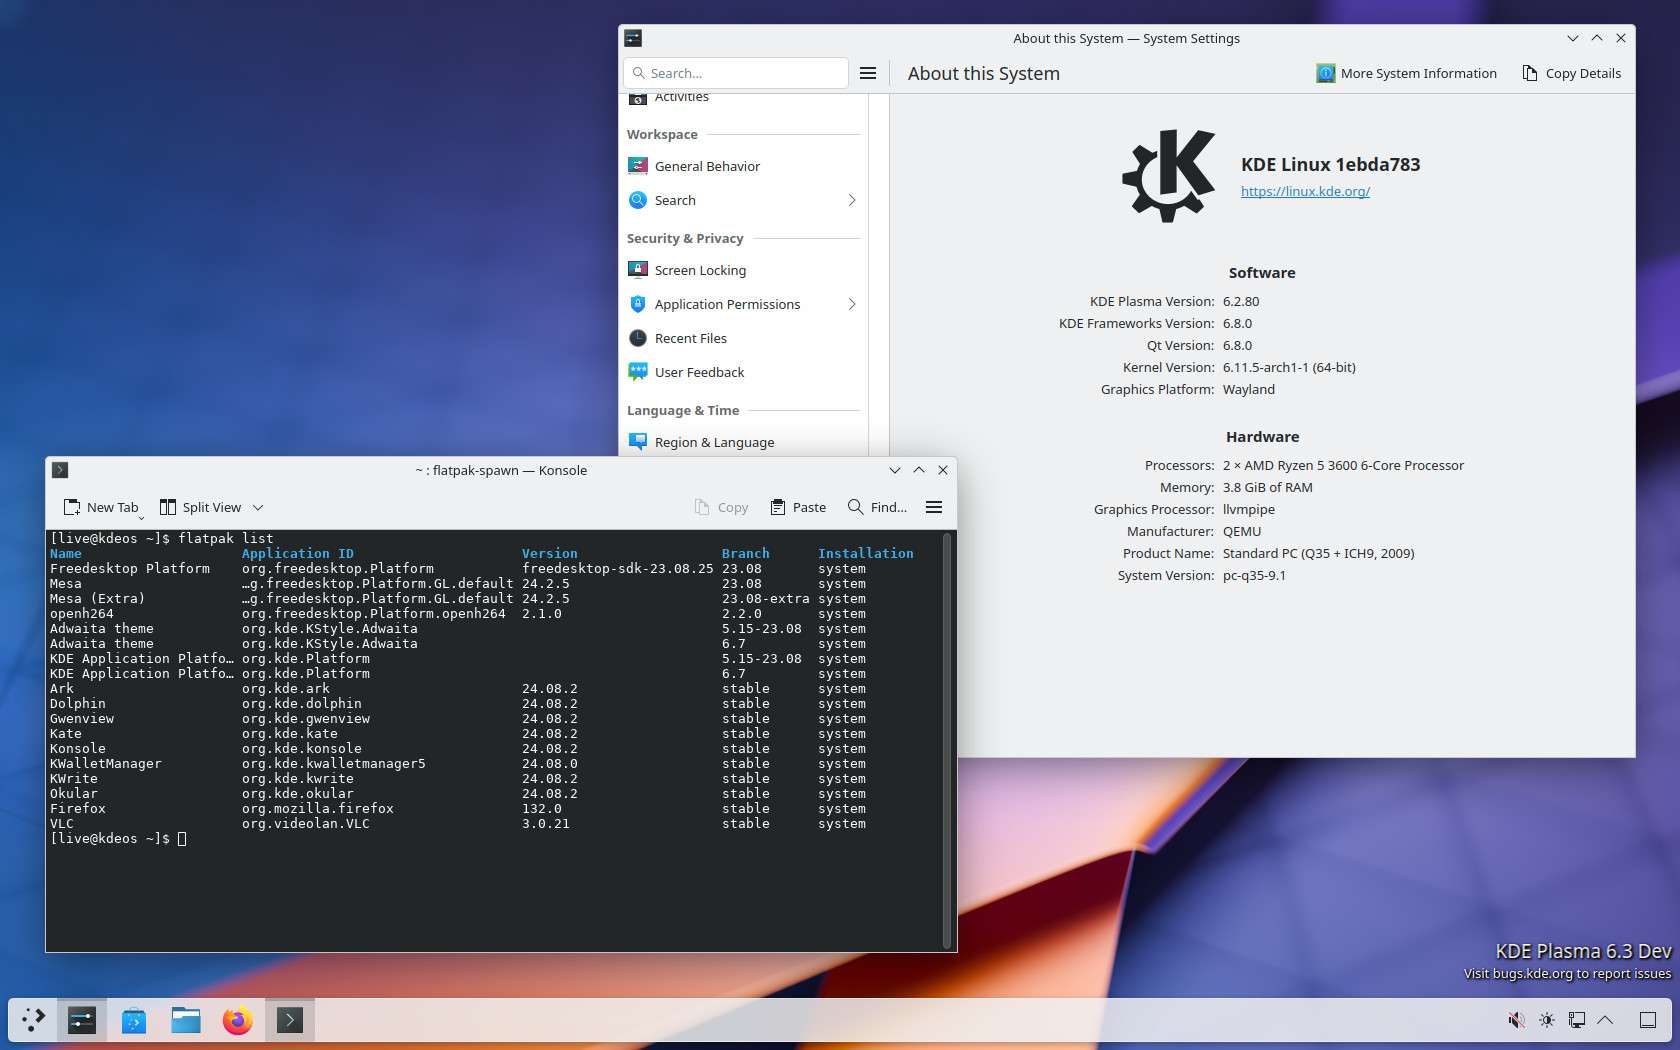Click the Find button in Konsole
Image resolution: width=1680 pixels, height=1050 pixels.
coord(877,507)
